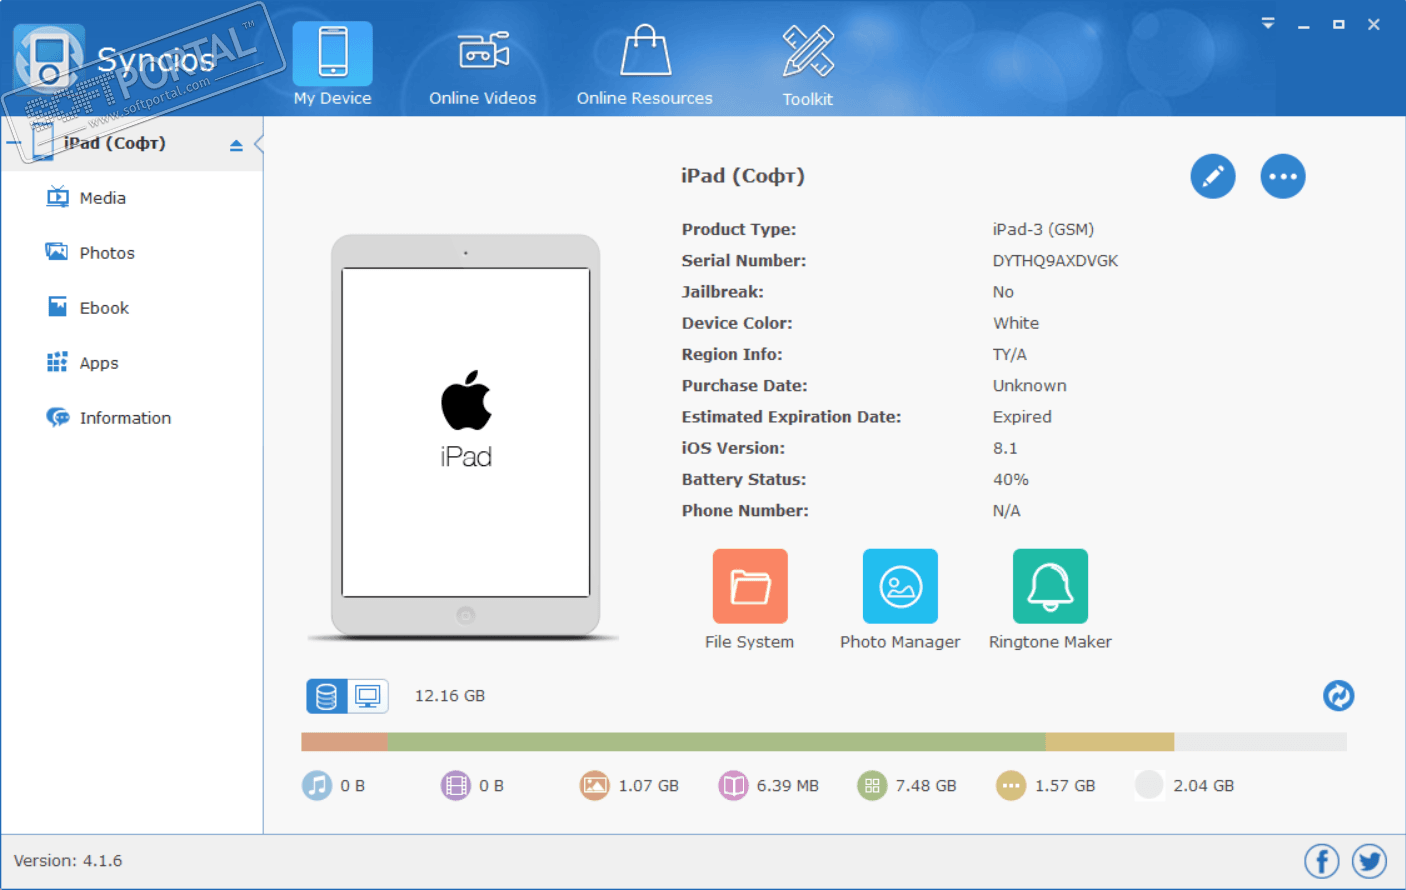Viewport: 1406px width, 890px height.
Task: Open the Syncios Twitter page
Action: pyautogui.click(x=1369, y=861)
